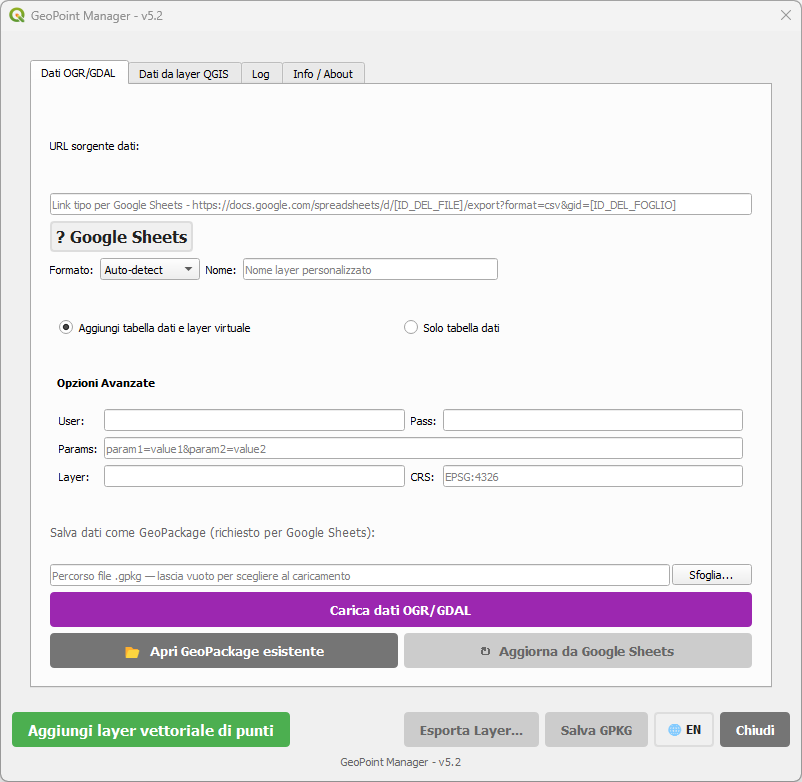Click the '? Google Sheets' help button

point(121,237)
